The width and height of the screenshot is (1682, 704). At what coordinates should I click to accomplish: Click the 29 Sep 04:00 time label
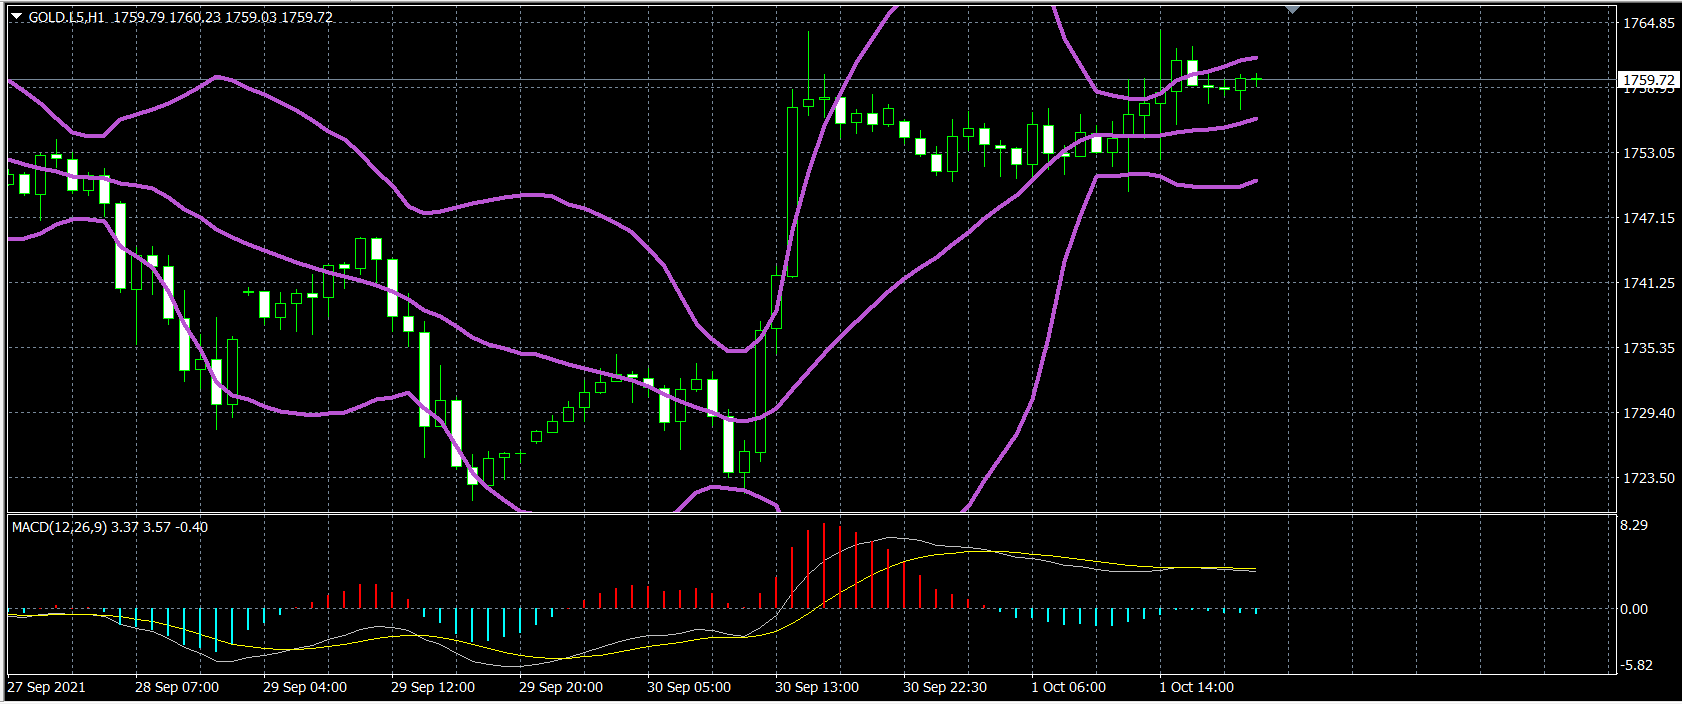(305, 687)
